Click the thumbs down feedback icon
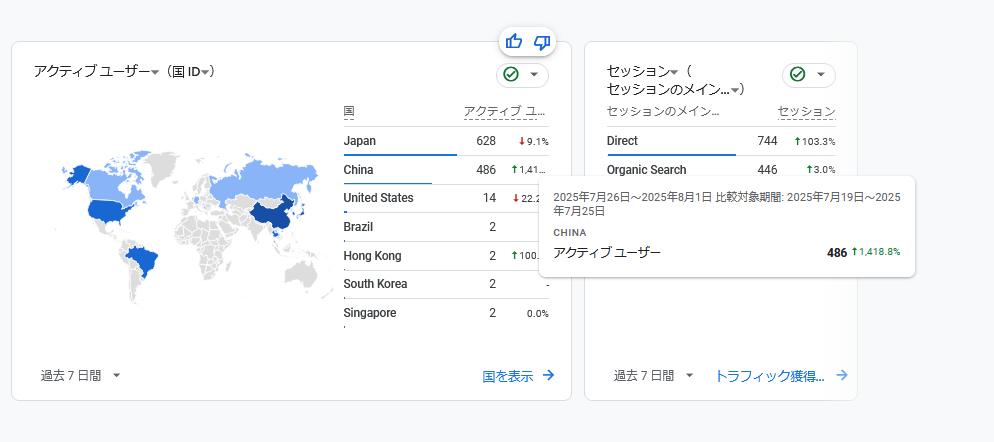 pyautogui.click(x=541, y=42)
